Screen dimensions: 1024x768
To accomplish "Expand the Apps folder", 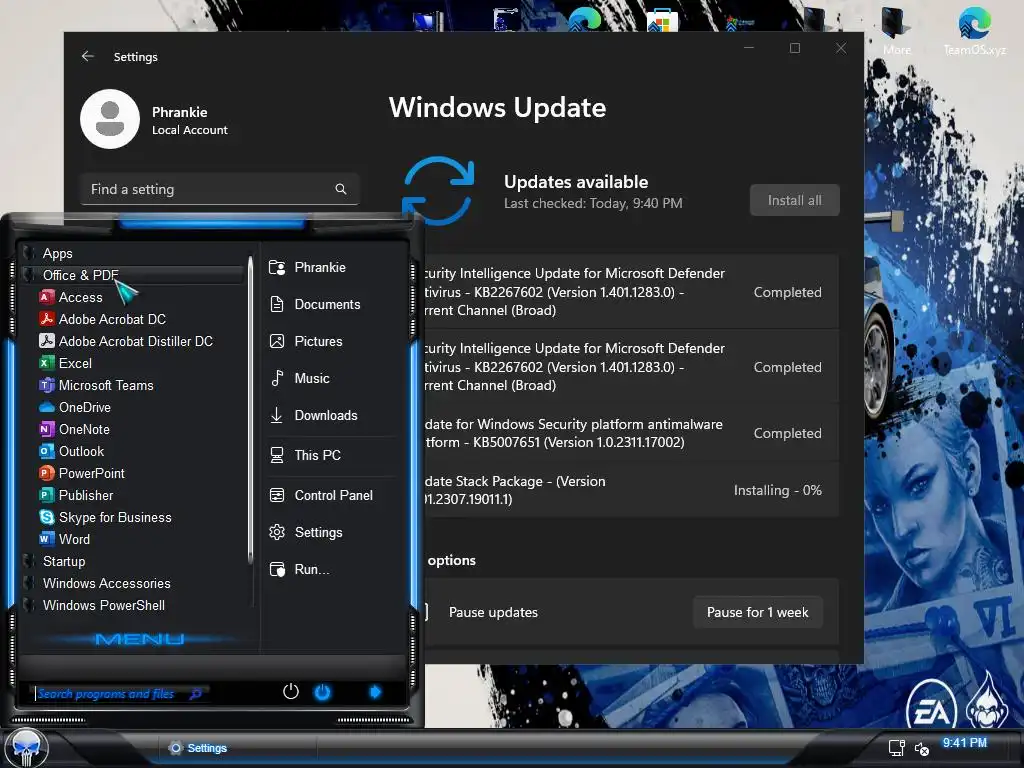I will pyautogui.click(x=57, y=253).
